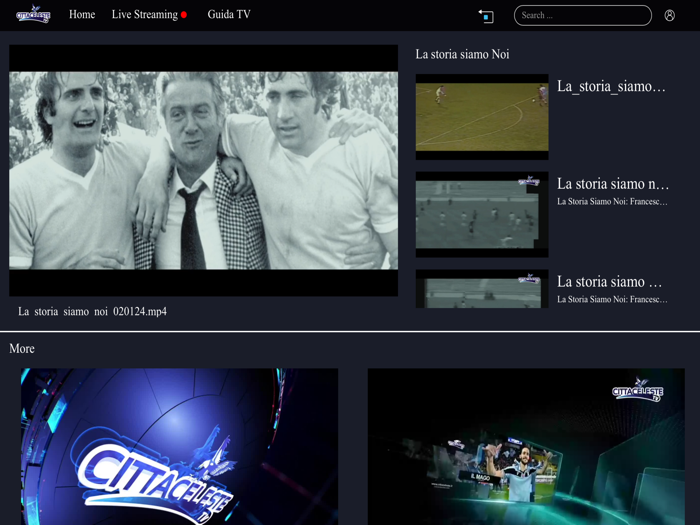Select the La_storia_siamo… playlist title
Viewport: 700px width, 525px height.
click(611, 86)
